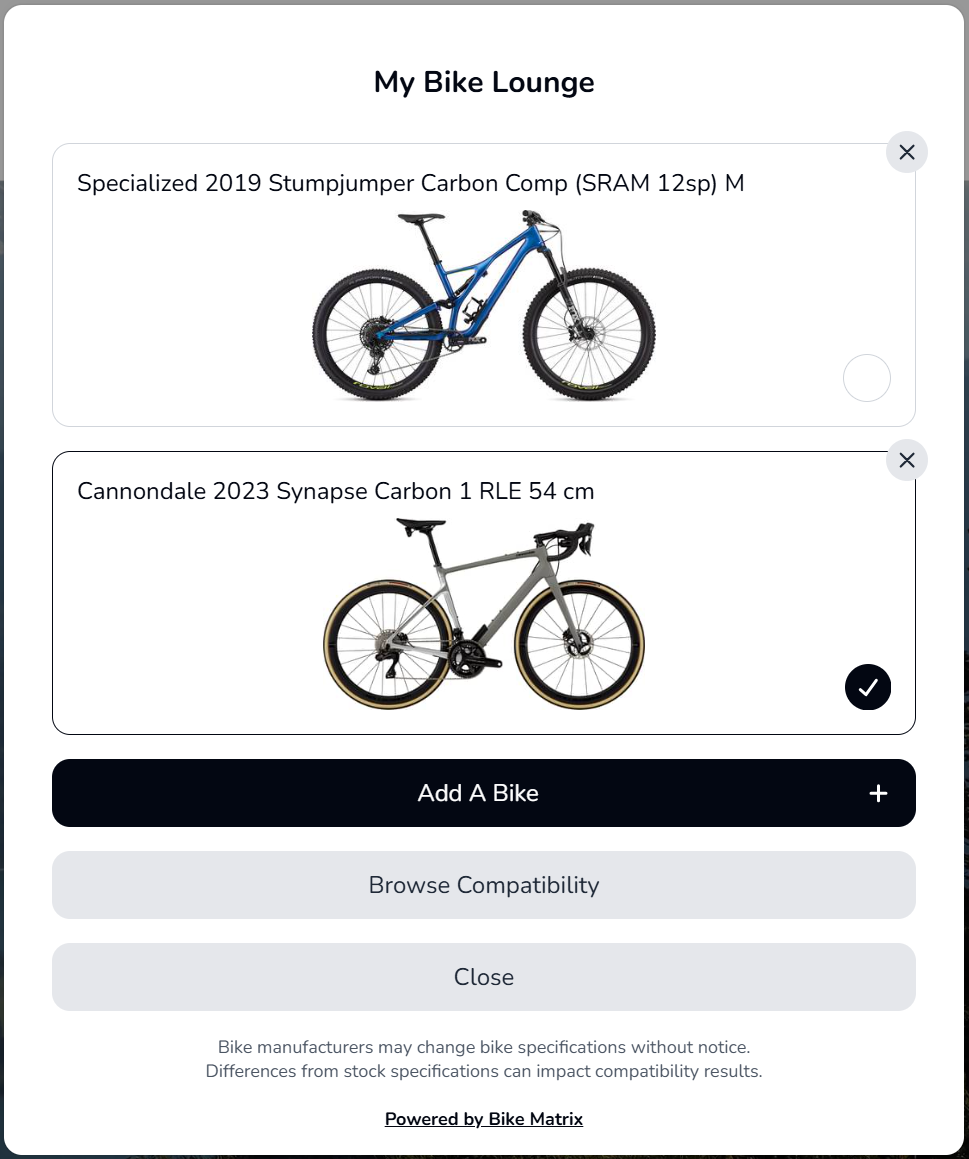Open the Add A Bike form
Image resolution: width=969 pixels, height=1159 pixels.
(484, 793)
